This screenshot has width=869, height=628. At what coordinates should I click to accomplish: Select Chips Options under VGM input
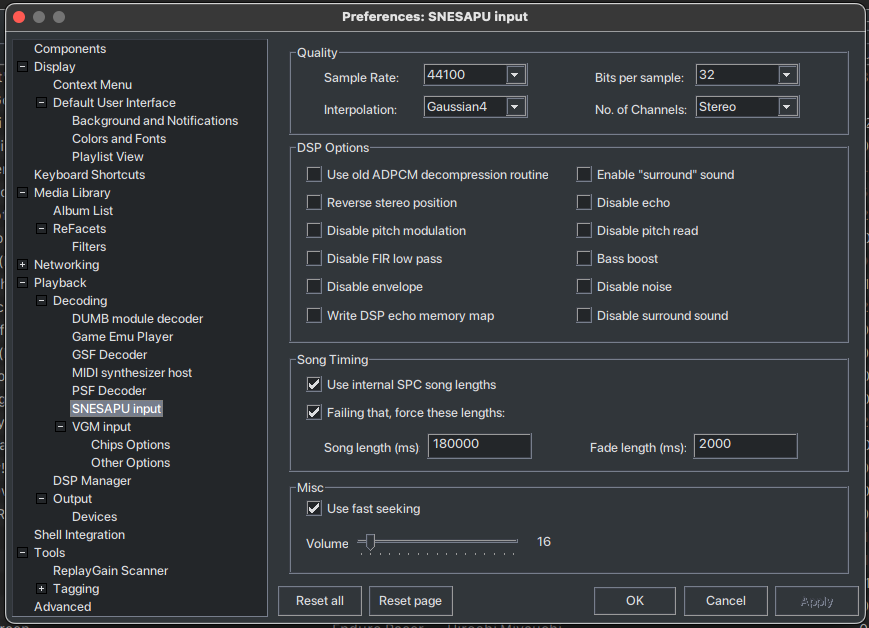coord(131,445)
